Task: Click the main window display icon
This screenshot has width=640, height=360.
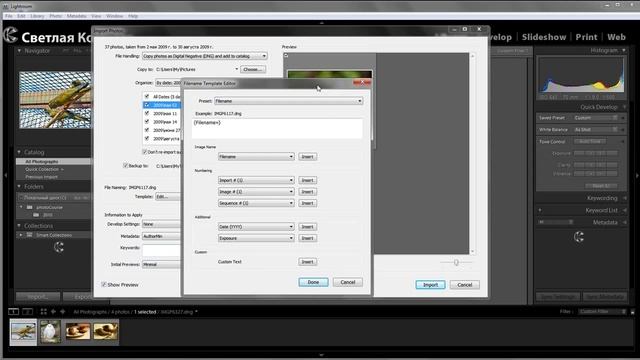Action: pyautogui.click(x=13, y=311)
